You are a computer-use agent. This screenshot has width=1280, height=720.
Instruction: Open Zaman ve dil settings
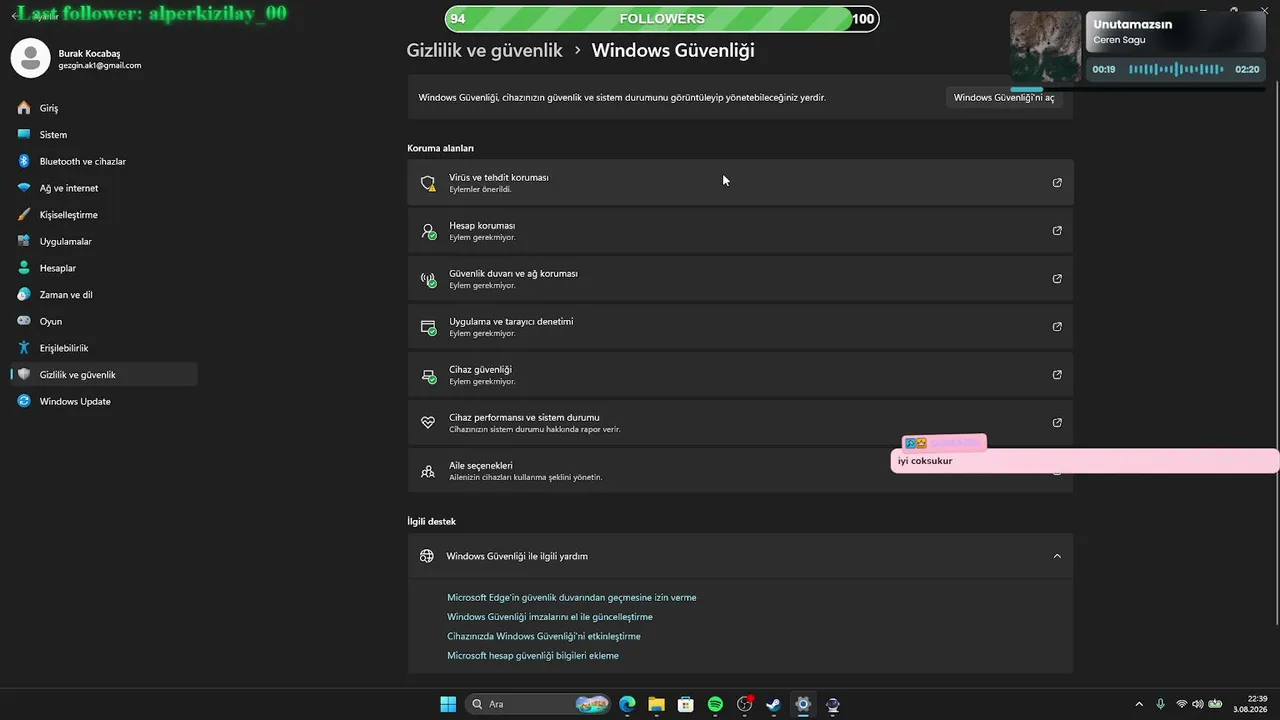104,295
